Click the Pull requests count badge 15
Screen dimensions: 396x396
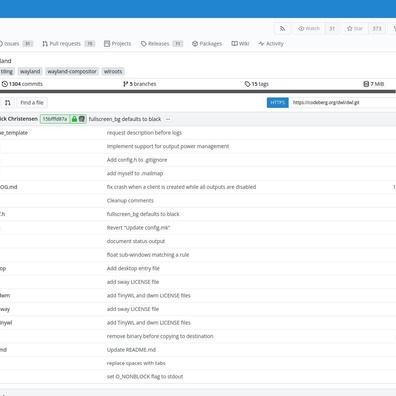point(90,44)
